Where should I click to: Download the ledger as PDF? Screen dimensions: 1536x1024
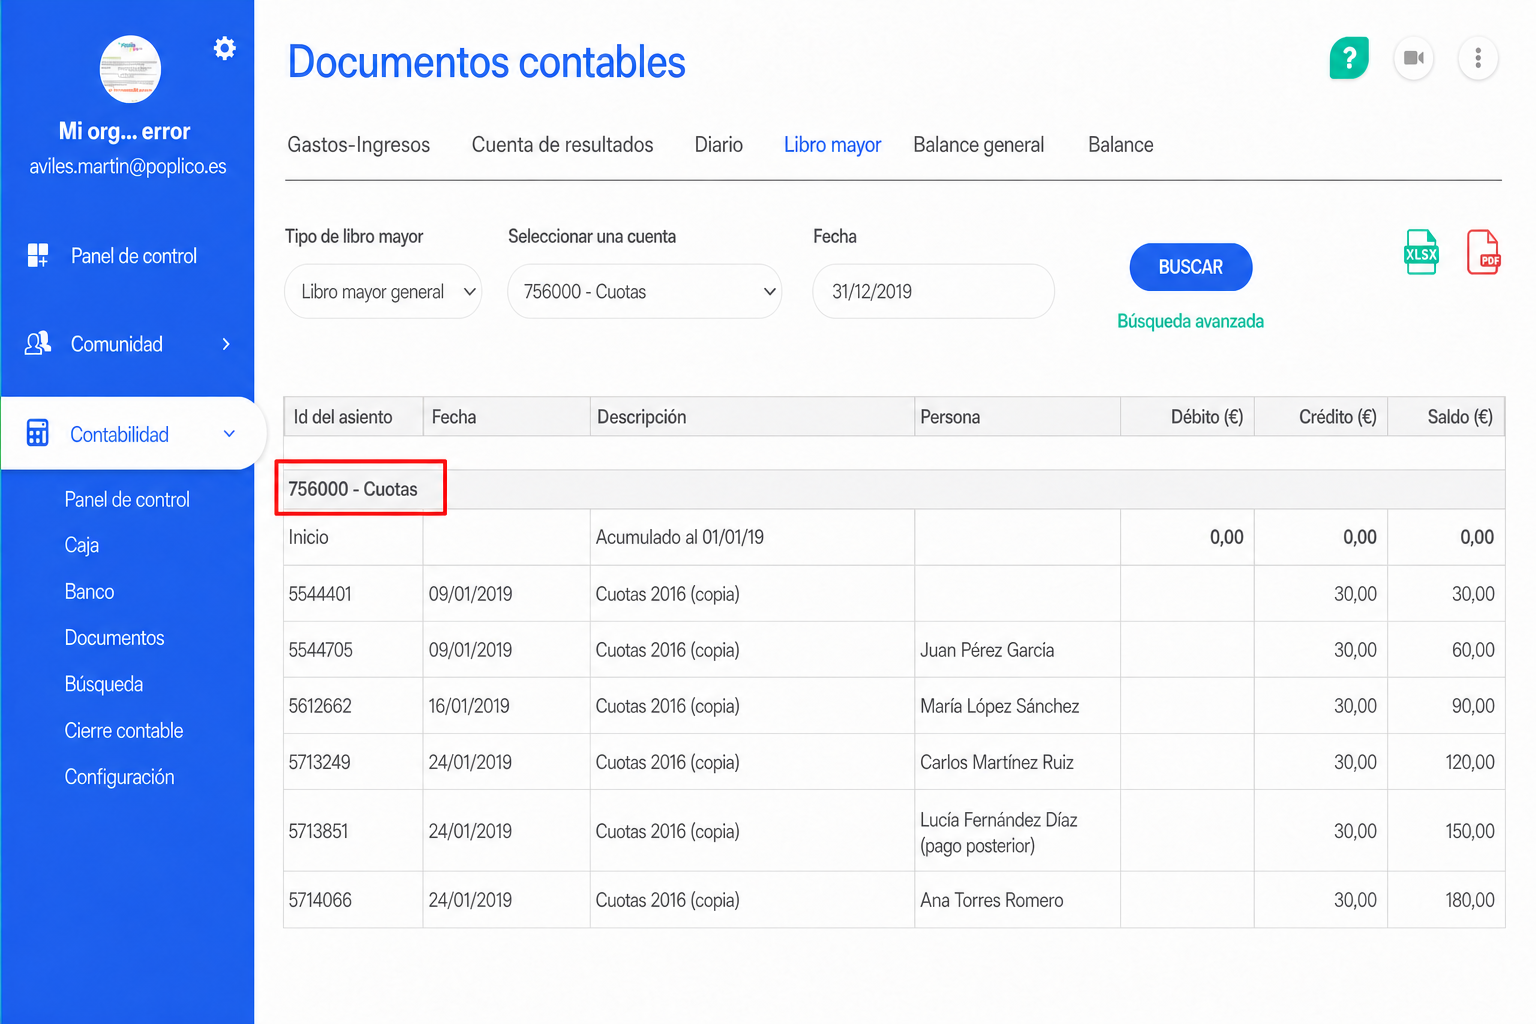coord(1483,252)
